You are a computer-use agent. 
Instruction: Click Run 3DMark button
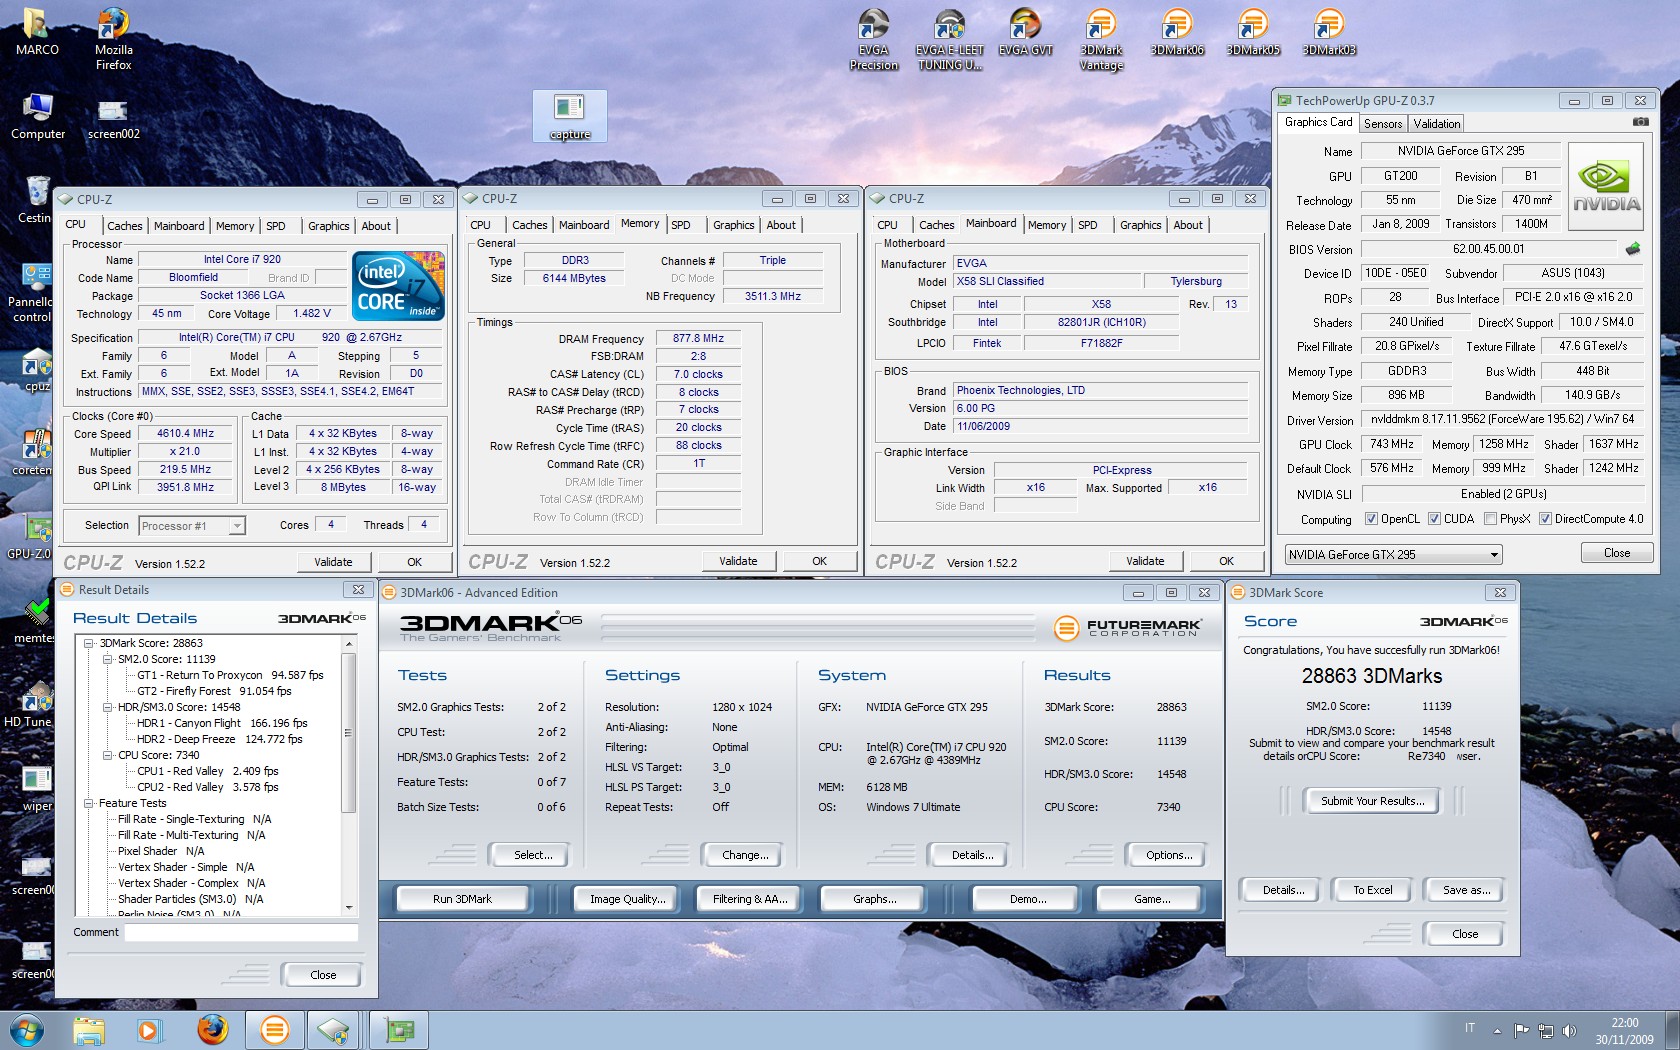pos(462,899)
